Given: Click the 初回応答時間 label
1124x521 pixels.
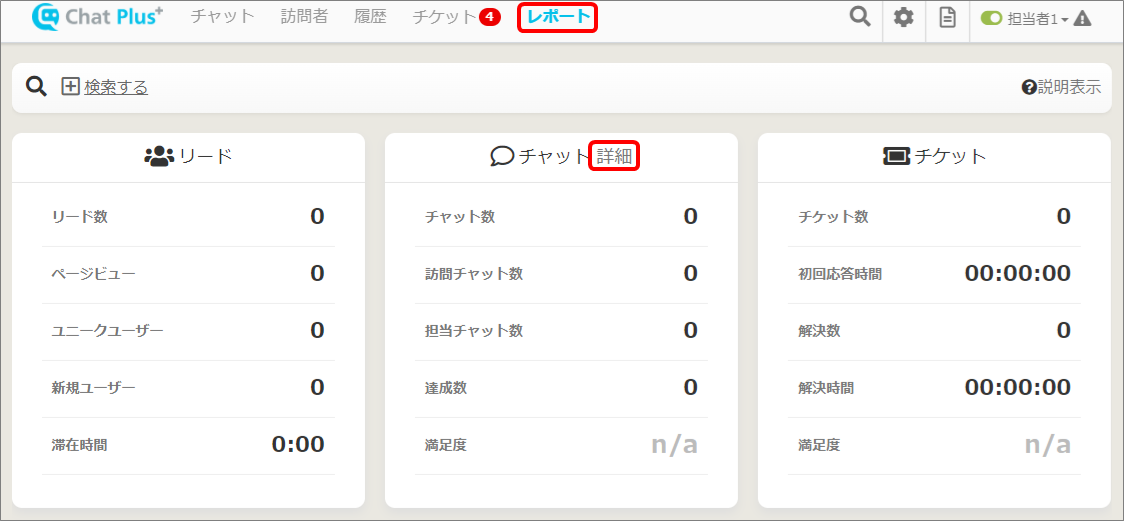Looking at the screenshot, I should point(840,274).
